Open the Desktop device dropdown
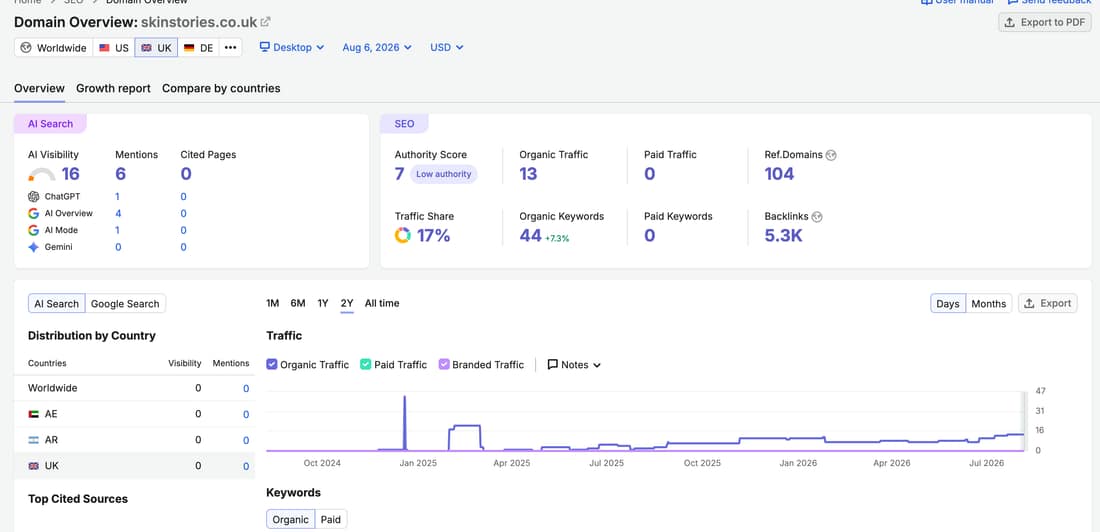Screen dimensions: 1100x532 pyautogui.click(x=292, y=48)
